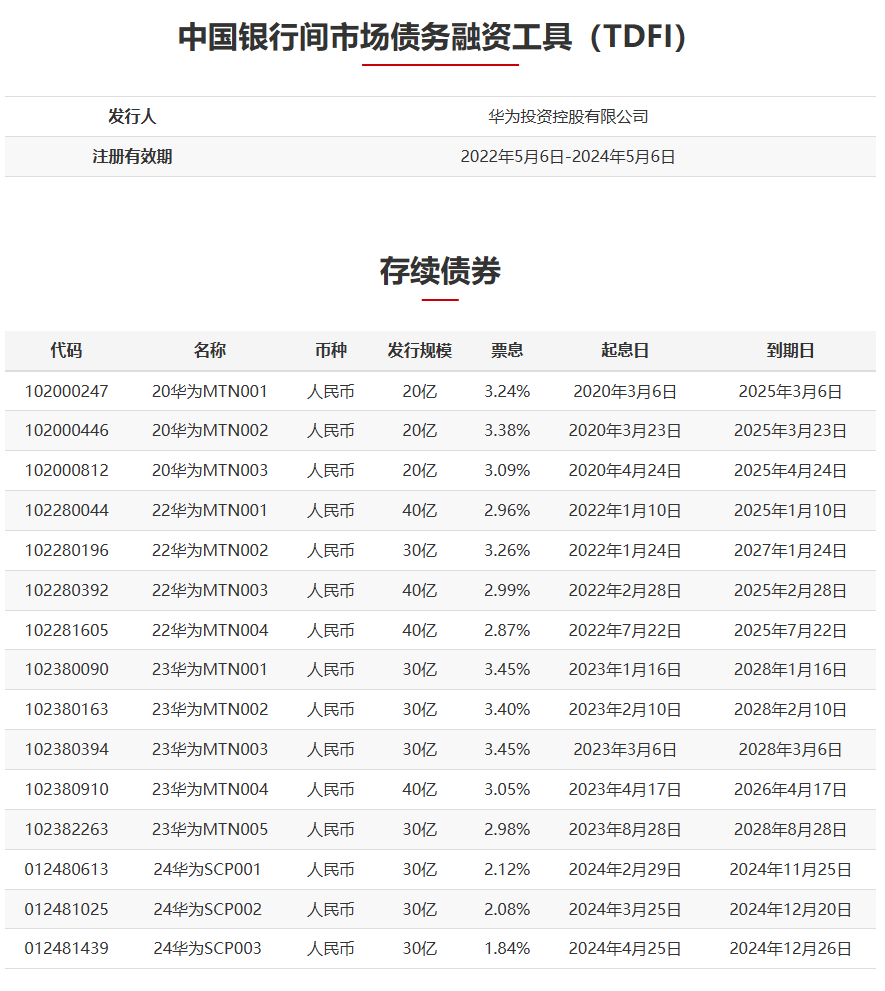Screen dimensions: 885x991
Task: Select the validity period 2022年5月6日-2024年5月6日
Action: [x=568, y=157]
